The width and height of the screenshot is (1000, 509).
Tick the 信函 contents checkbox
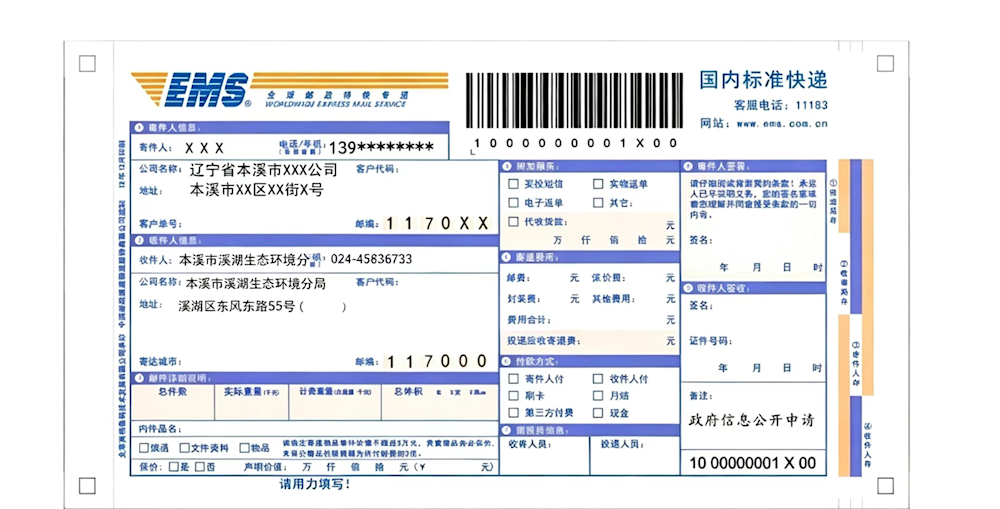click(x=144, y=448)
